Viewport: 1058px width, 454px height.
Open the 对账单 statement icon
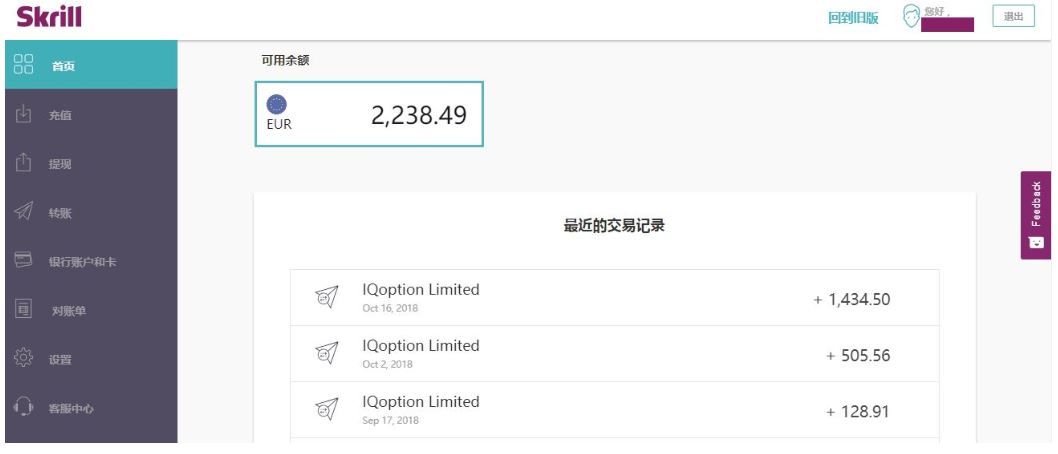pos(24,310)
